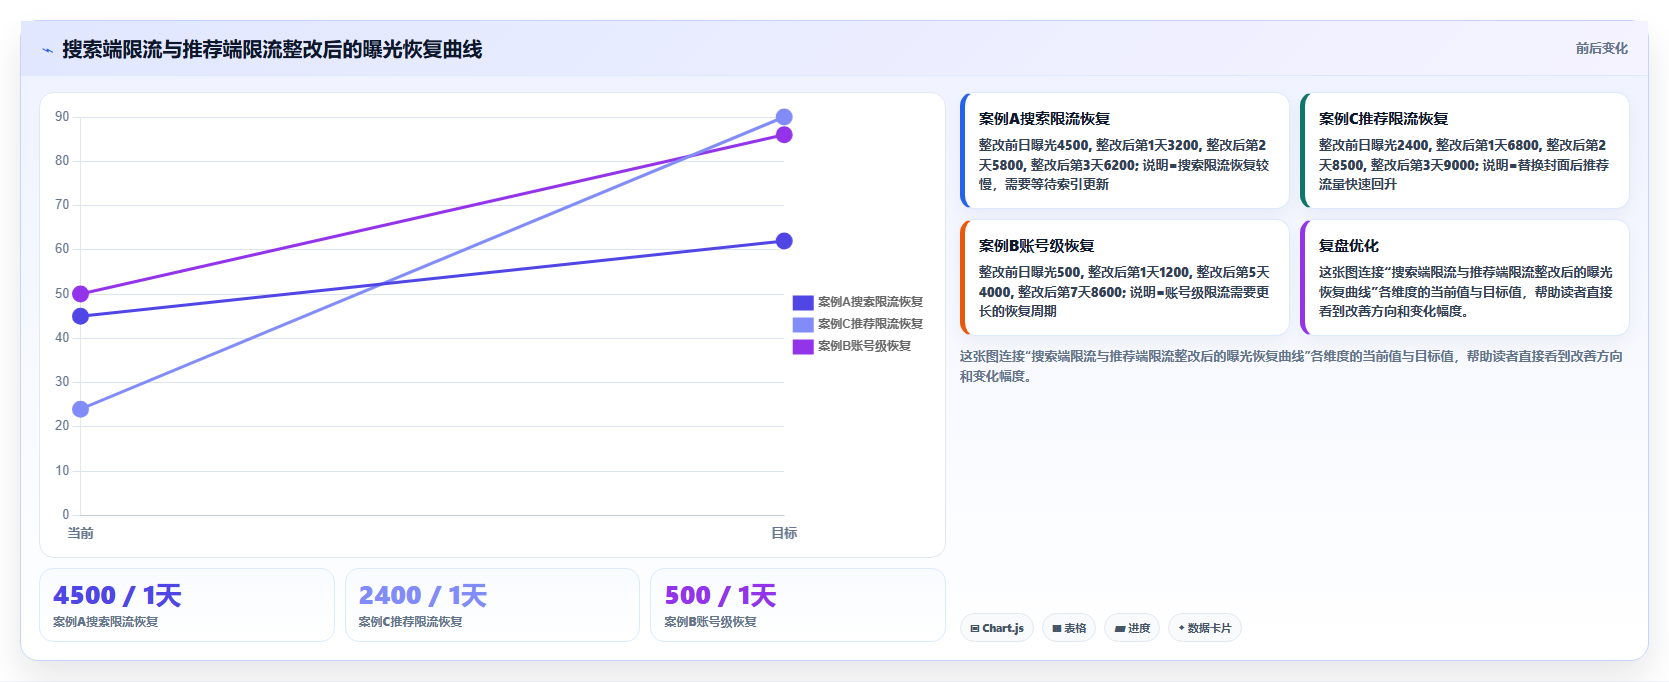Click the icon inside 数据卡片 tag
The width and height of the screenshot is (1669, 682).
click(x=1182, y=628)
